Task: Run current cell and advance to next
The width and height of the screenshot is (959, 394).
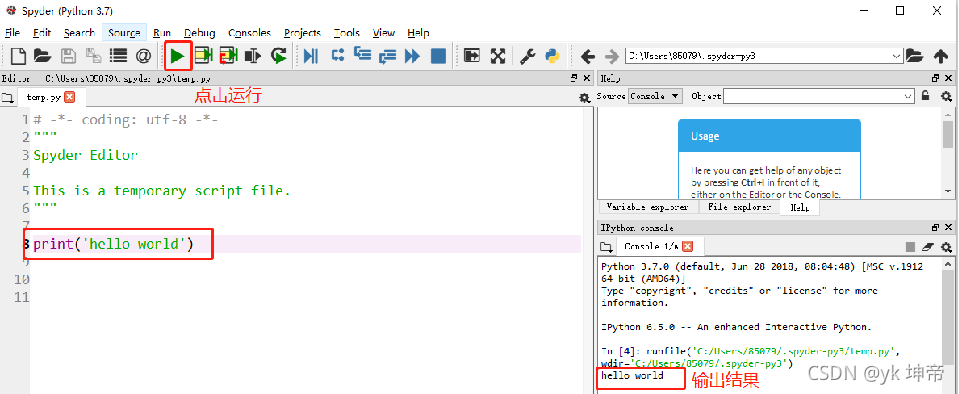Action: [x=228, y=56]
